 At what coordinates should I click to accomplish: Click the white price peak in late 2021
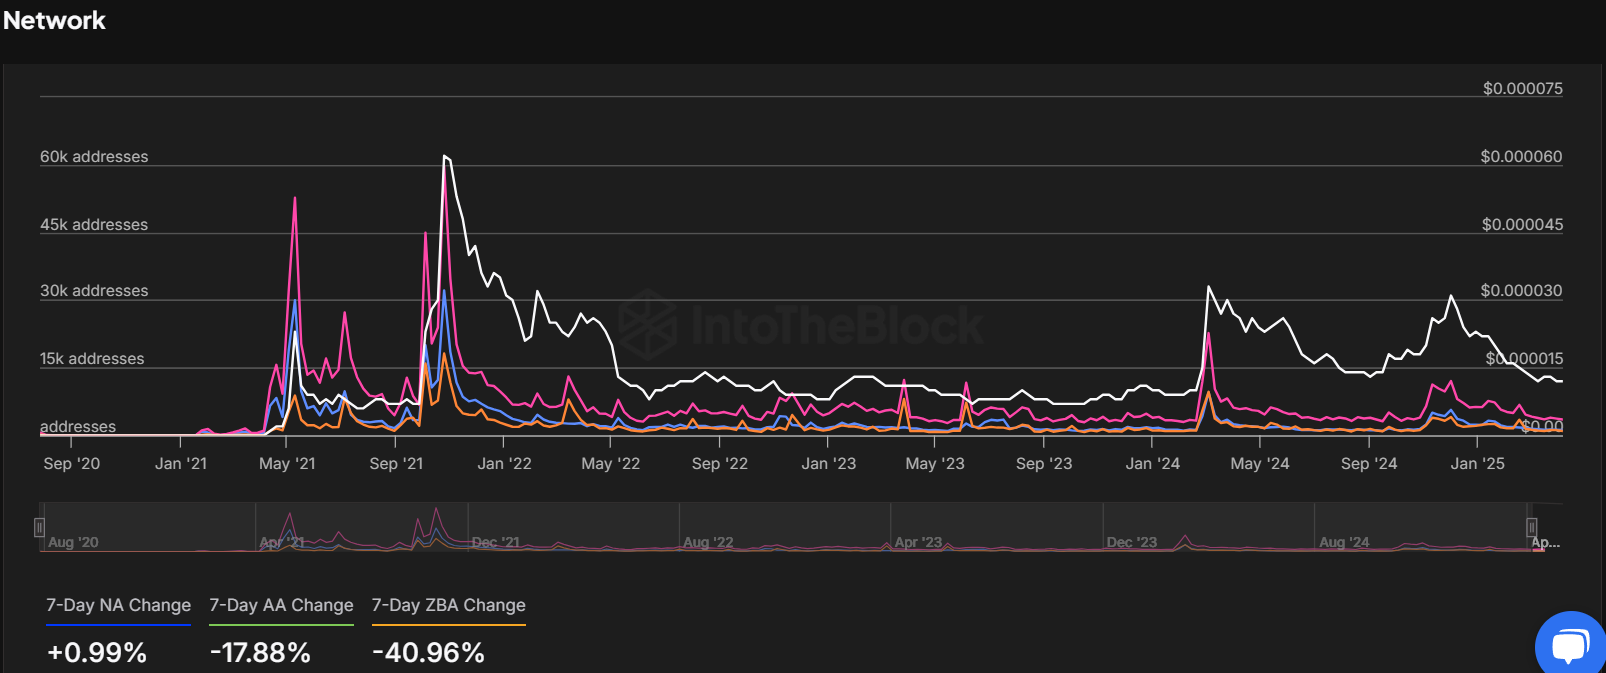(x=445, y=157)
